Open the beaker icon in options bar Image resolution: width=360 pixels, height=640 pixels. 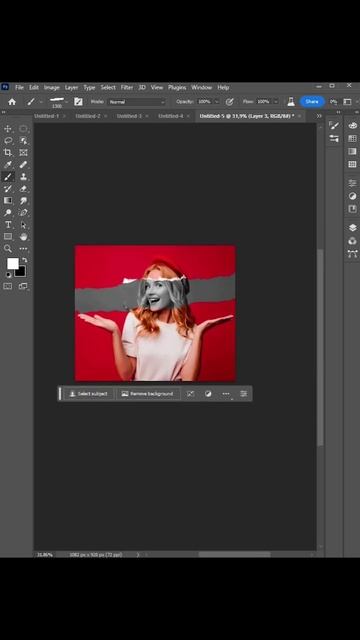[x=291, y=102]
